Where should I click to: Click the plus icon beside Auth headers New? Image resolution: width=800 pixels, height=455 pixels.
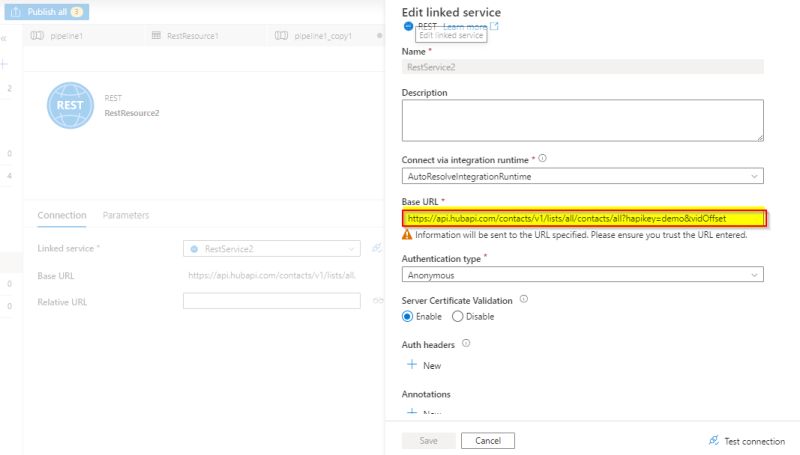pos(412,364)
